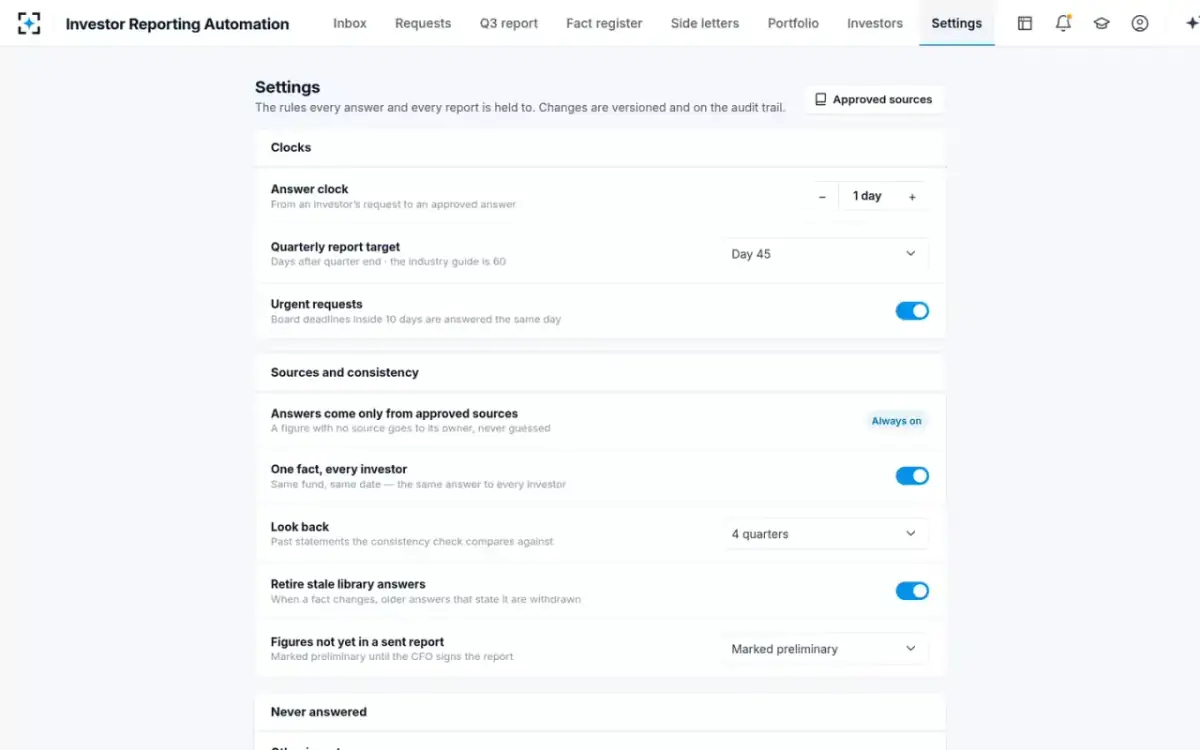Click the "Retire stale library answers" label
Image resolution: width=1200 pixels, height=750 pixels.
348,584
